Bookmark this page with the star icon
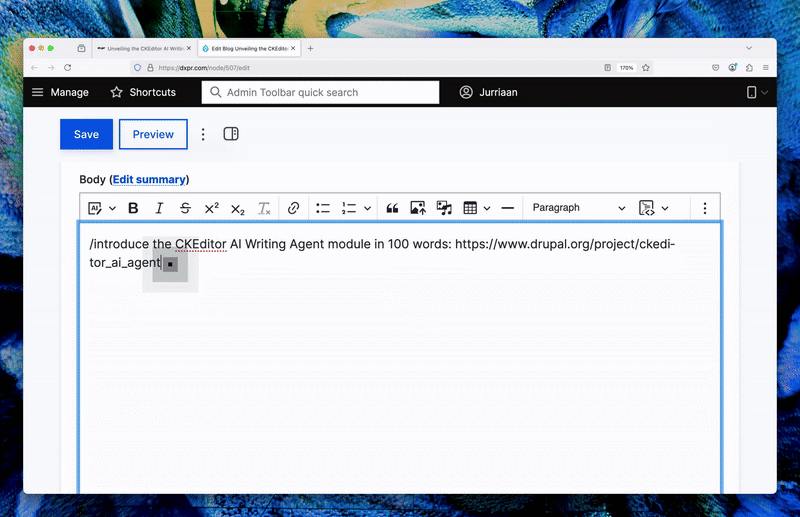The height and width of the screenshot is (517, 800). [646, 68]
